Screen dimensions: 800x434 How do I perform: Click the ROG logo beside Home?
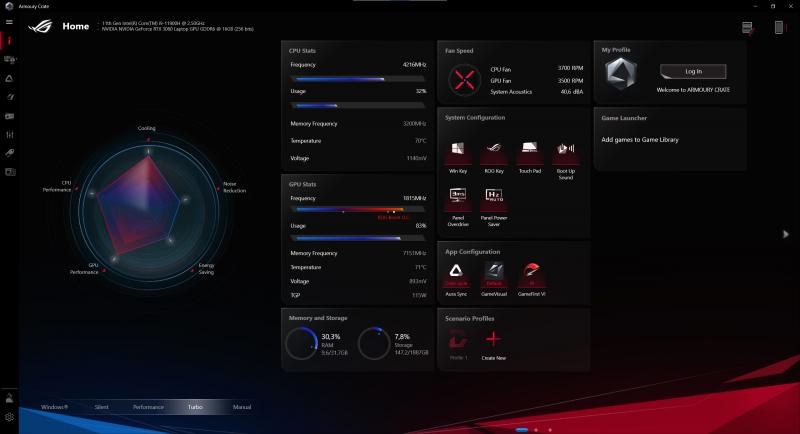(x=40, y=26)
